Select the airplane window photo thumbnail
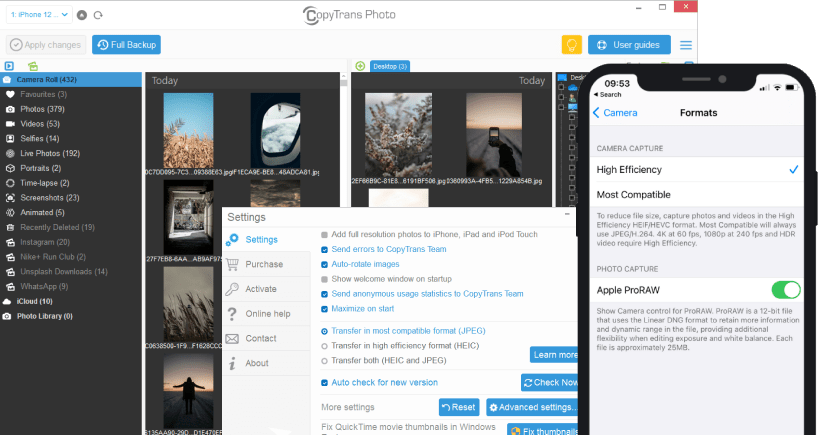This screenshot has width=818, height=435. (x=275, y=130)
